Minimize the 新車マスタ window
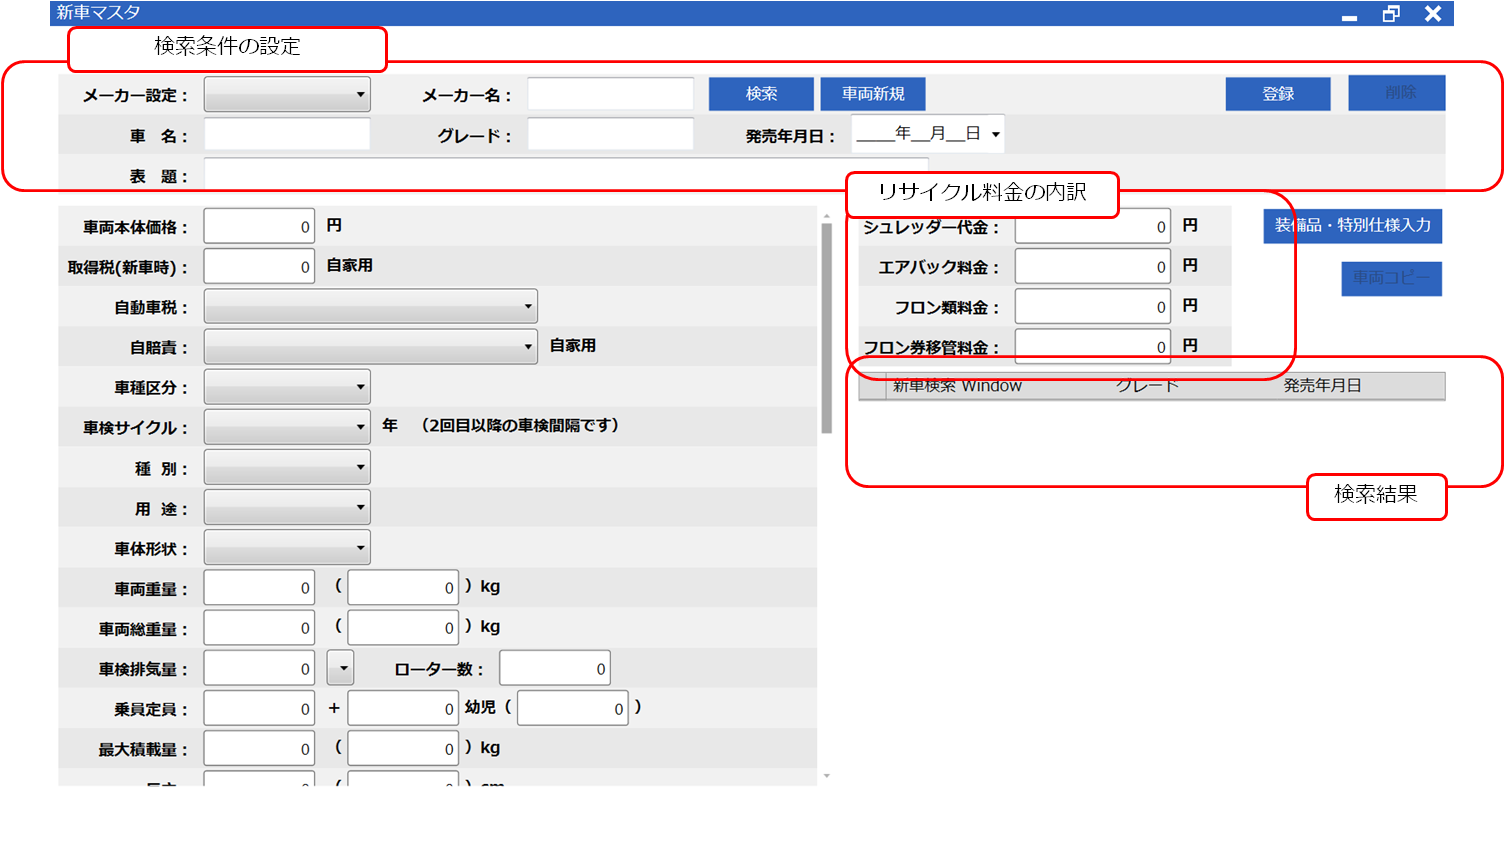The image size is (1505, 846). pos(1349,14)
